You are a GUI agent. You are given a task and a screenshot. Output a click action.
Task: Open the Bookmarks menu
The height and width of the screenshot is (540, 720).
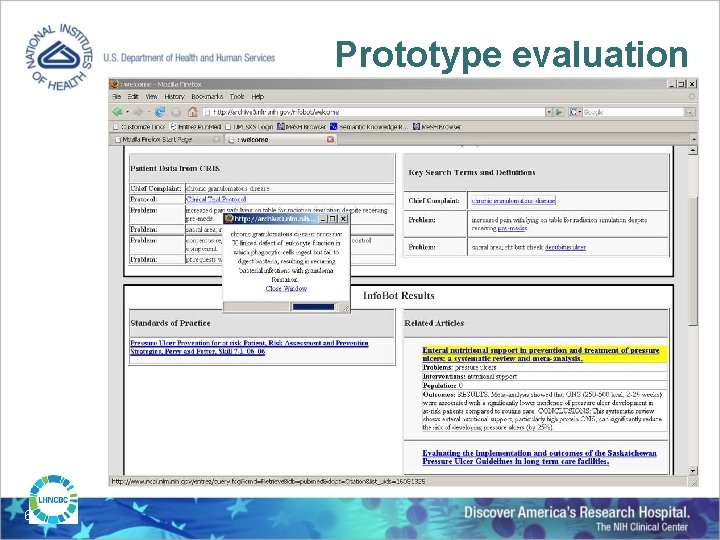point(207,96)
